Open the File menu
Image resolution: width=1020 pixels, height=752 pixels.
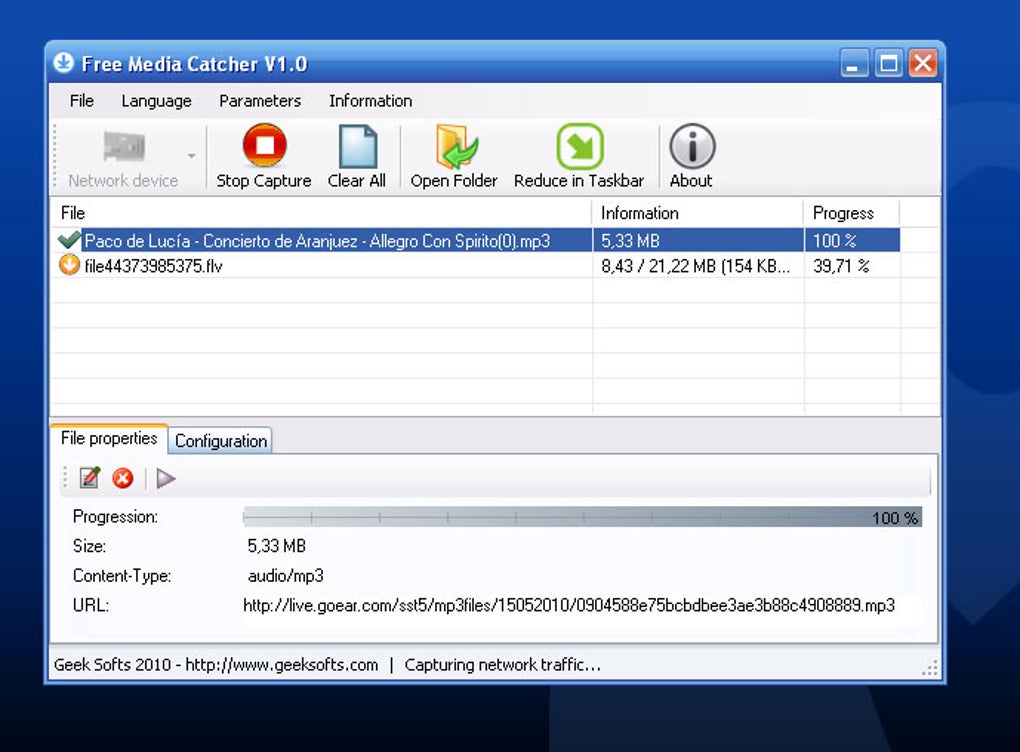coord(81,101)
